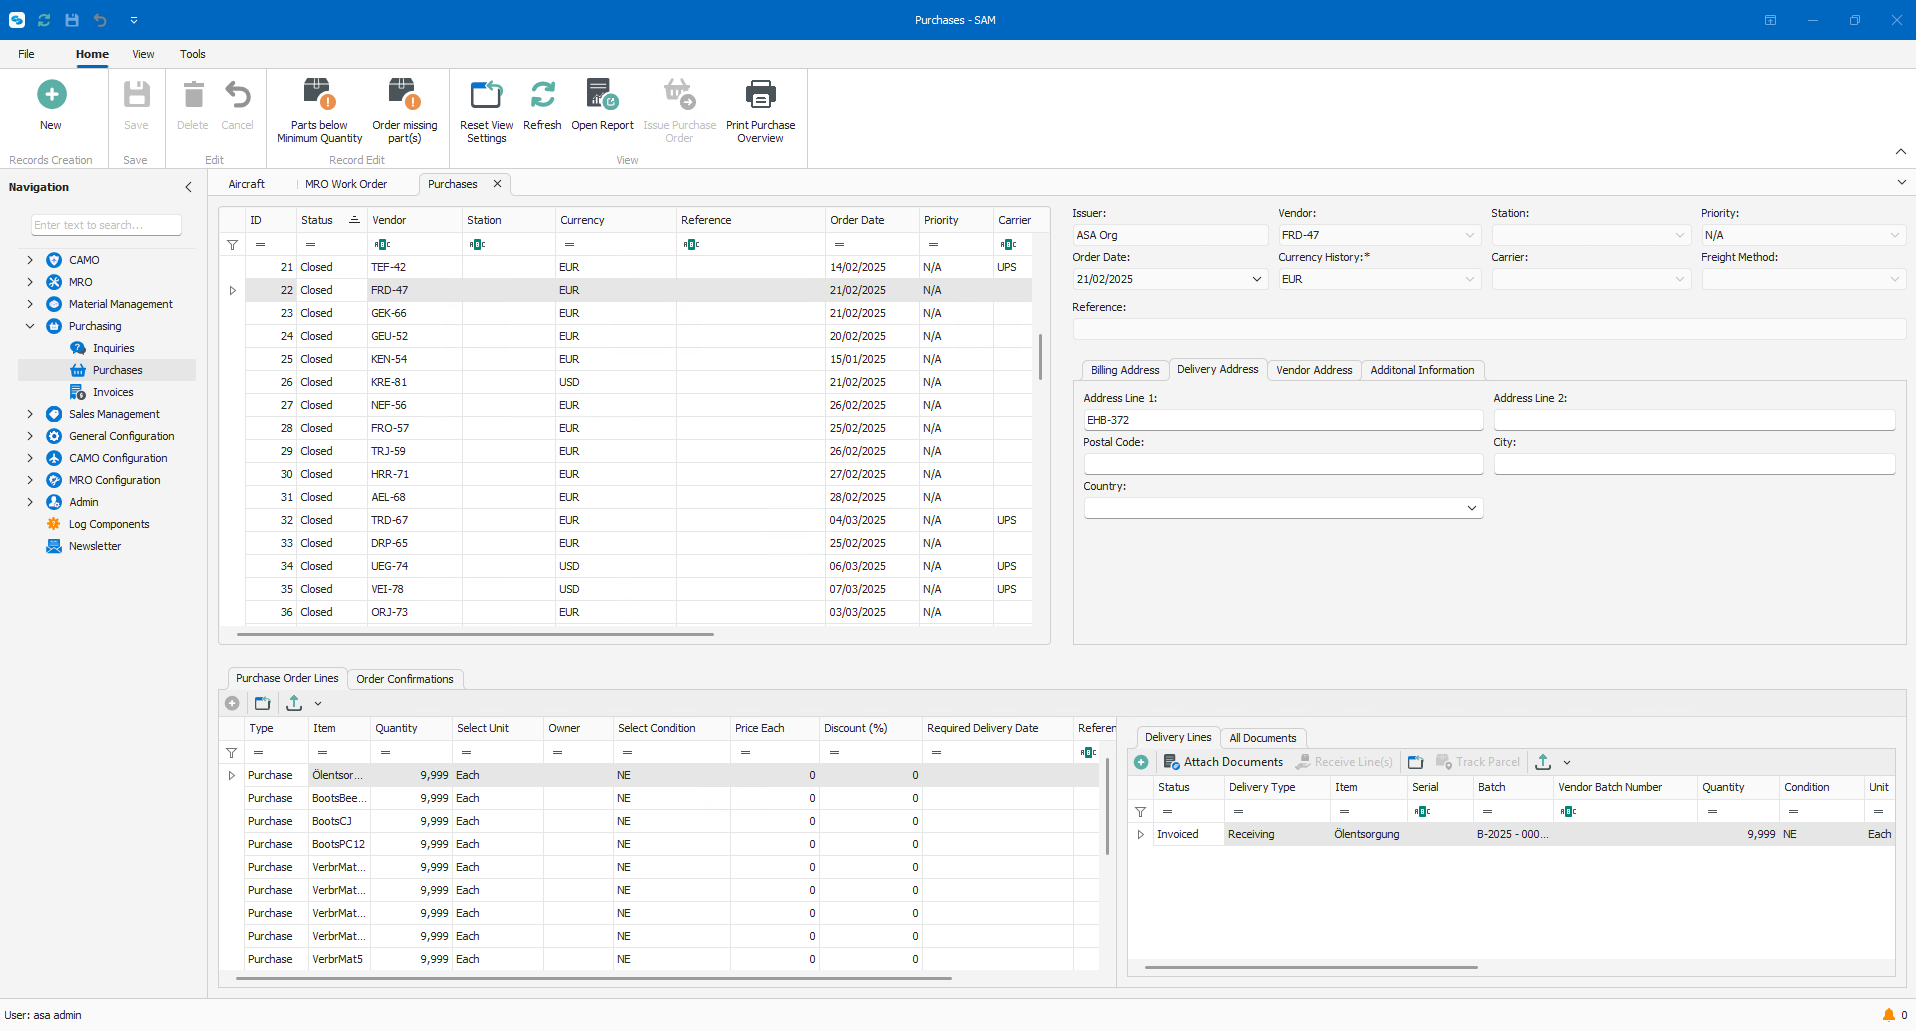1916x1031 pixels.
Task: Switch to Order Confirmations tab
Action: pos(404,679)
